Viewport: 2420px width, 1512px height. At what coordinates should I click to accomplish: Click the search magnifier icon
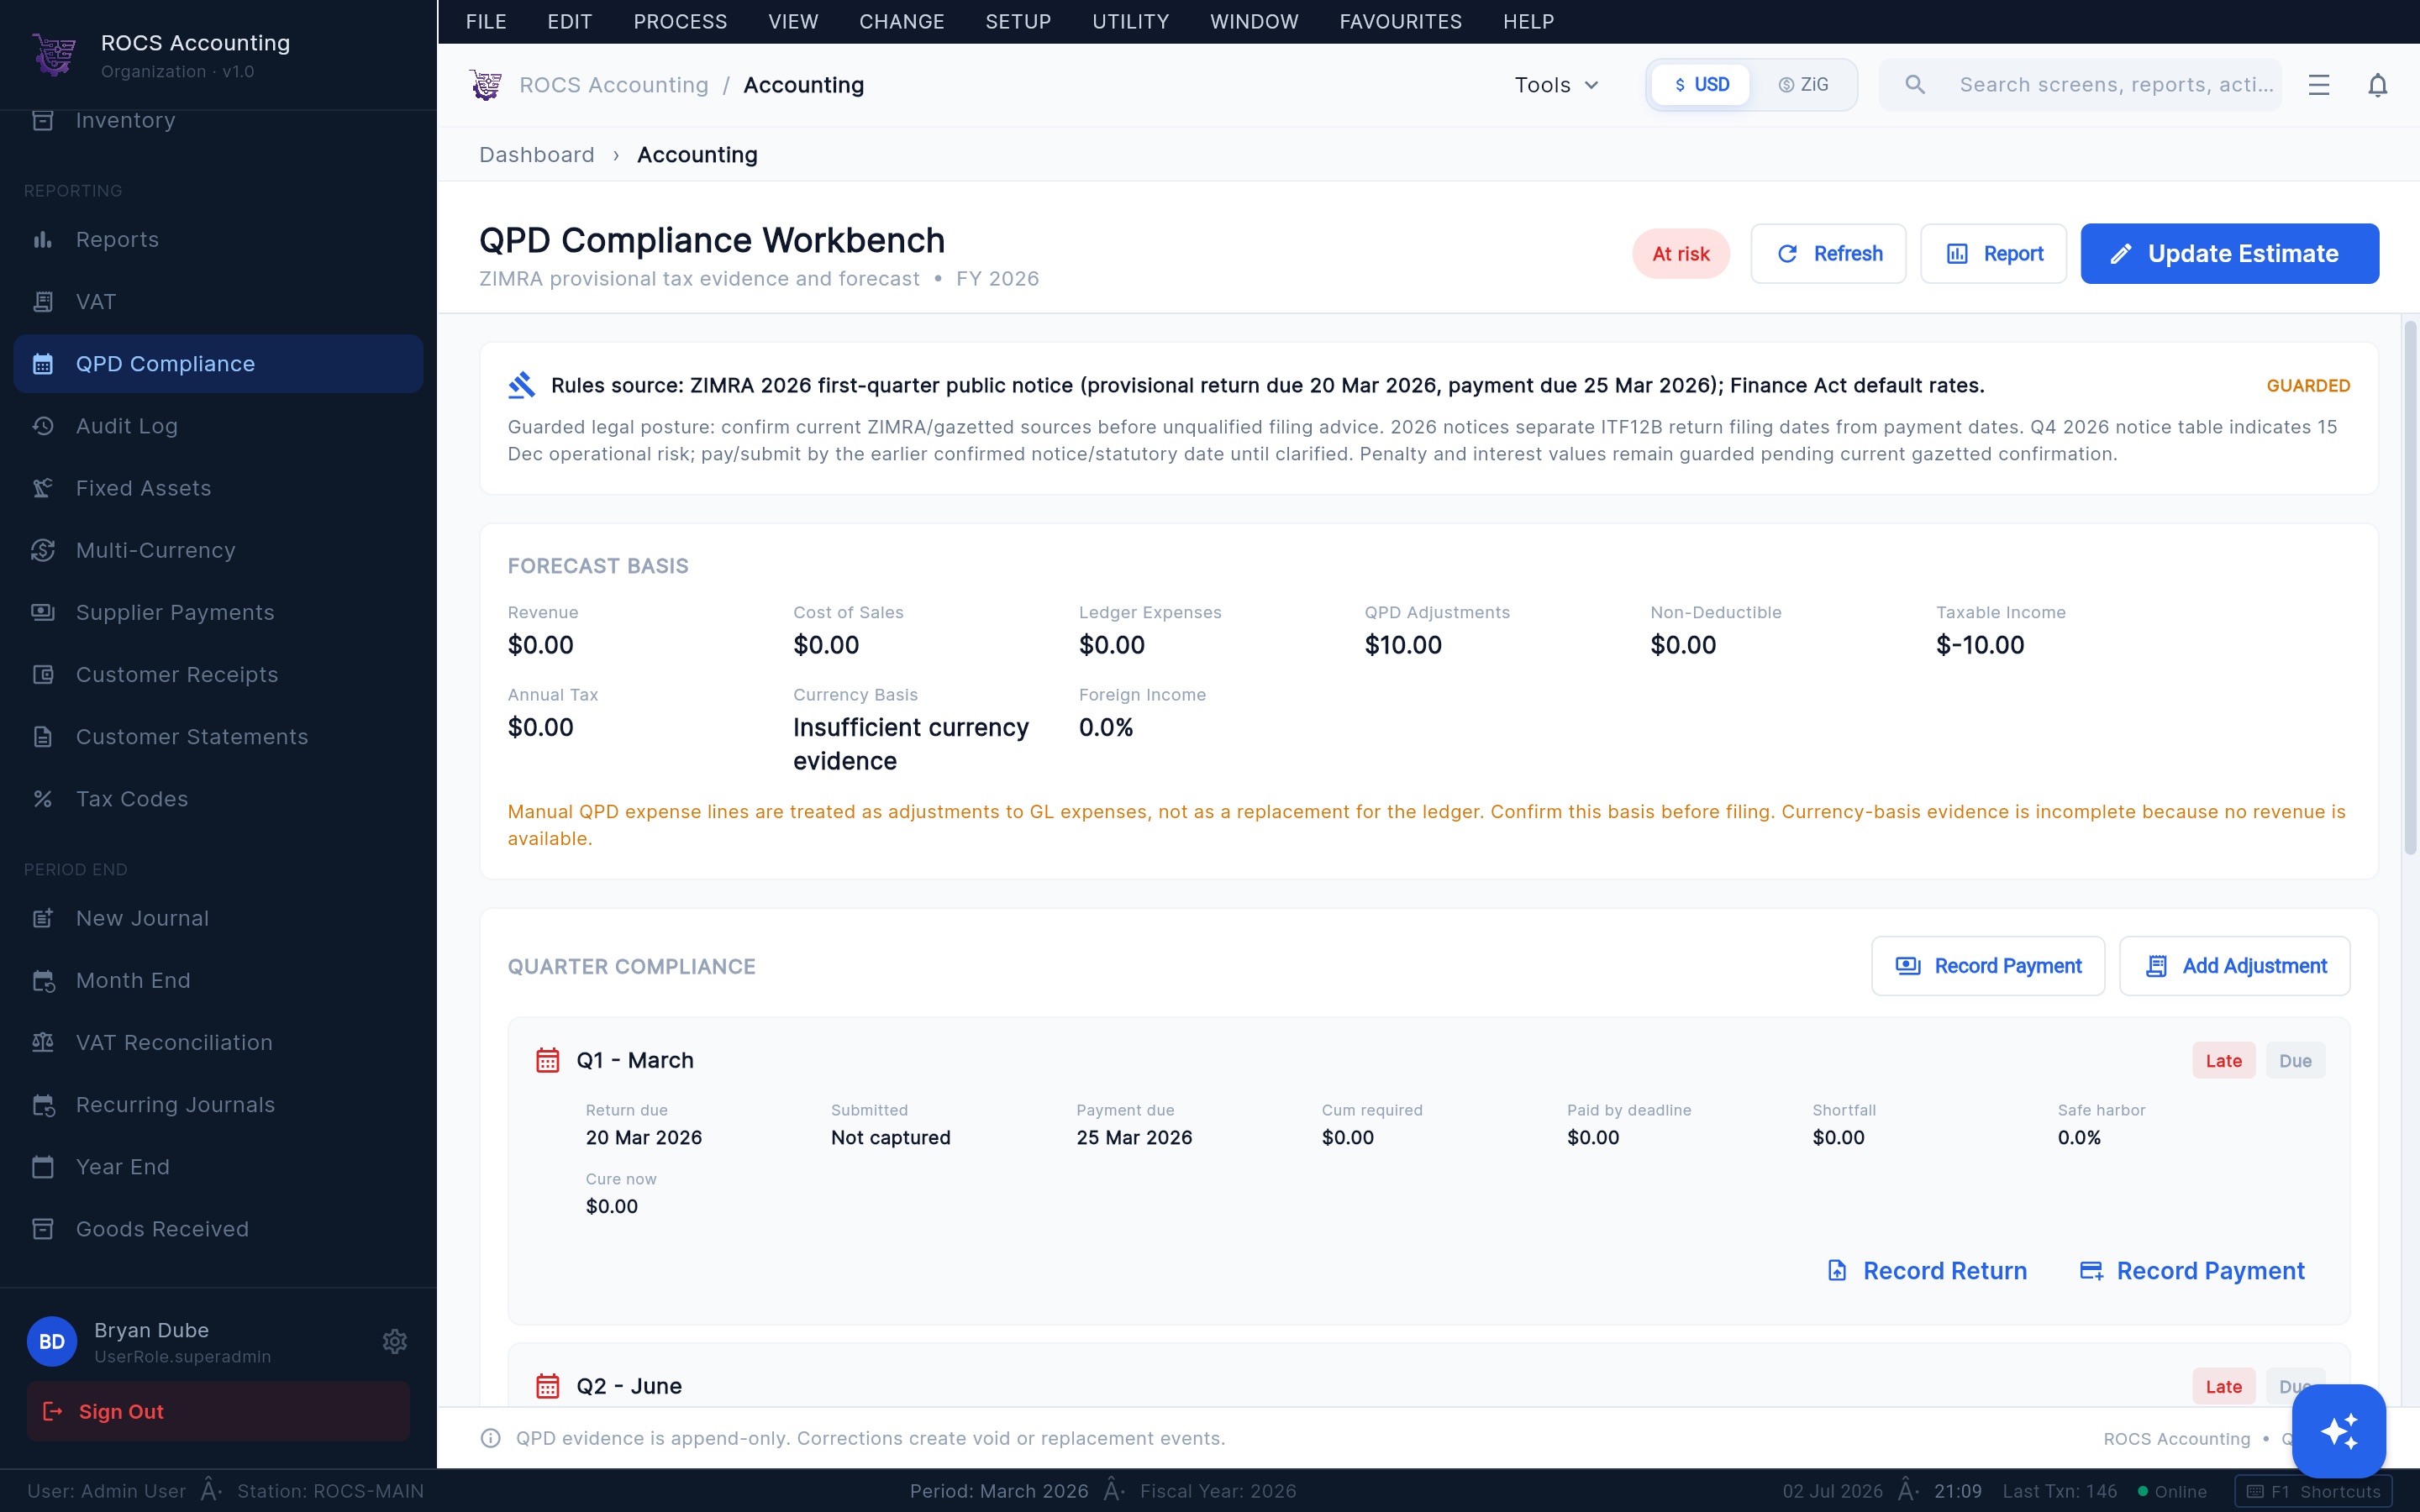[1915, 85]
